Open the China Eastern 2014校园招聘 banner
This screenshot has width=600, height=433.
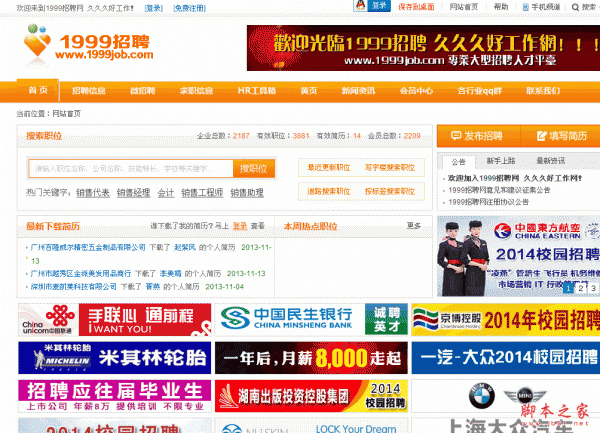(518, 256)
